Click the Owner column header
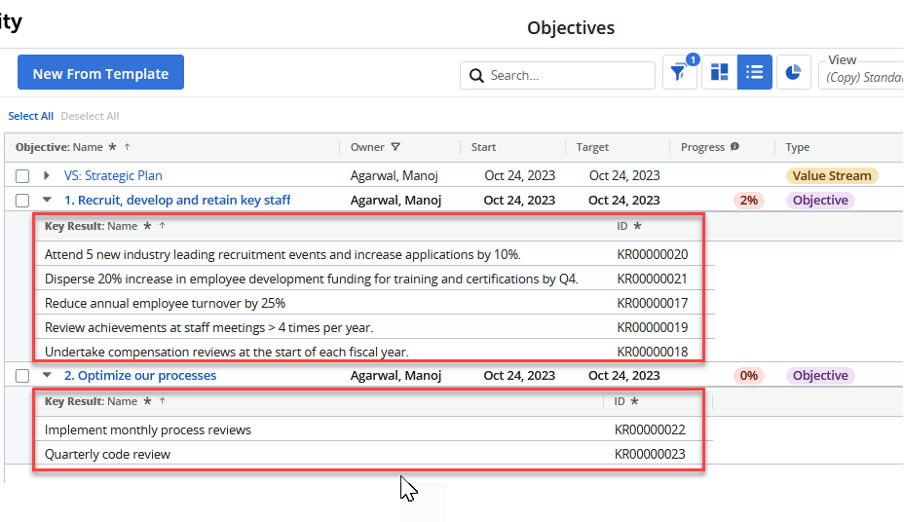 click(367, 147)
